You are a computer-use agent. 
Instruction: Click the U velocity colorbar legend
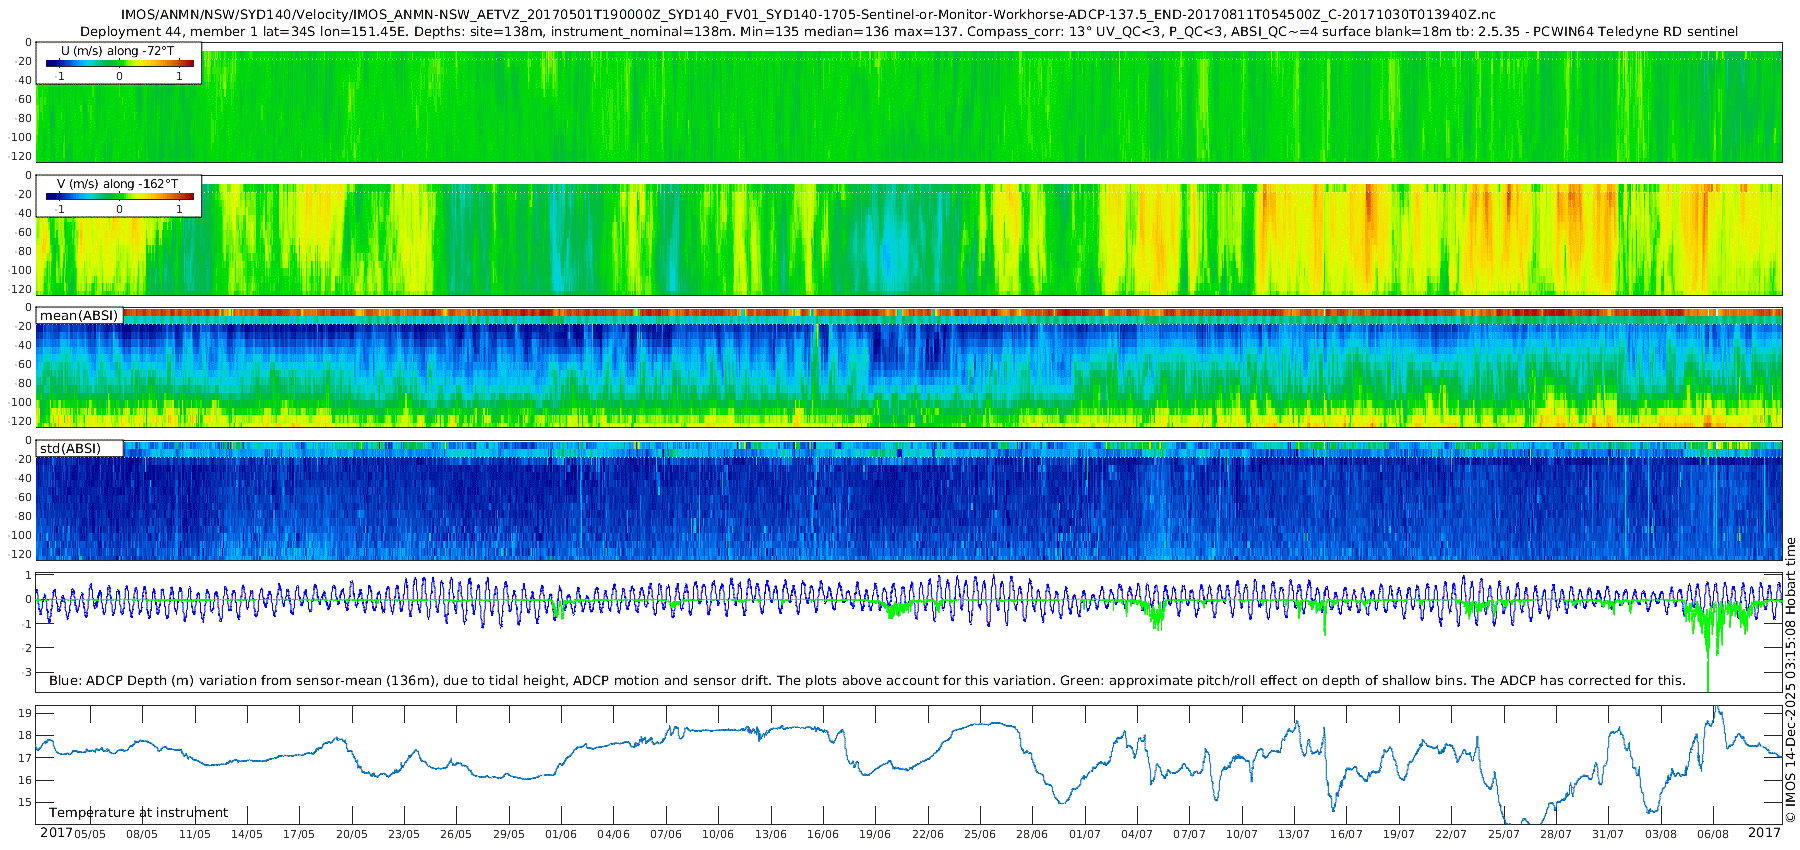pos(119,63)
